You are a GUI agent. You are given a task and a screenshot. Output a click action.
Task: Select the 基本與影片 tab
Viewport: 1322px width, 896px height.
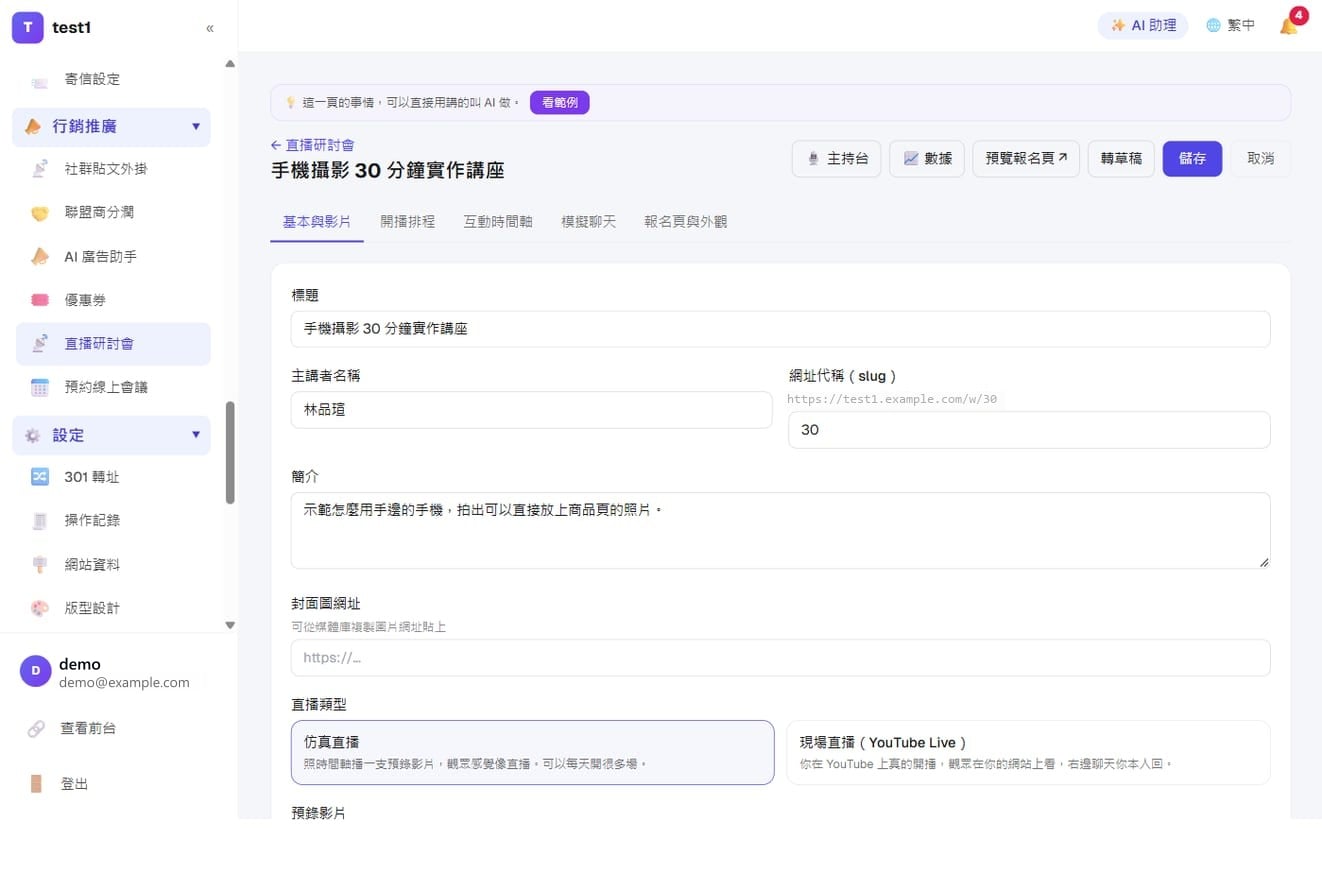tap(317, 222)
